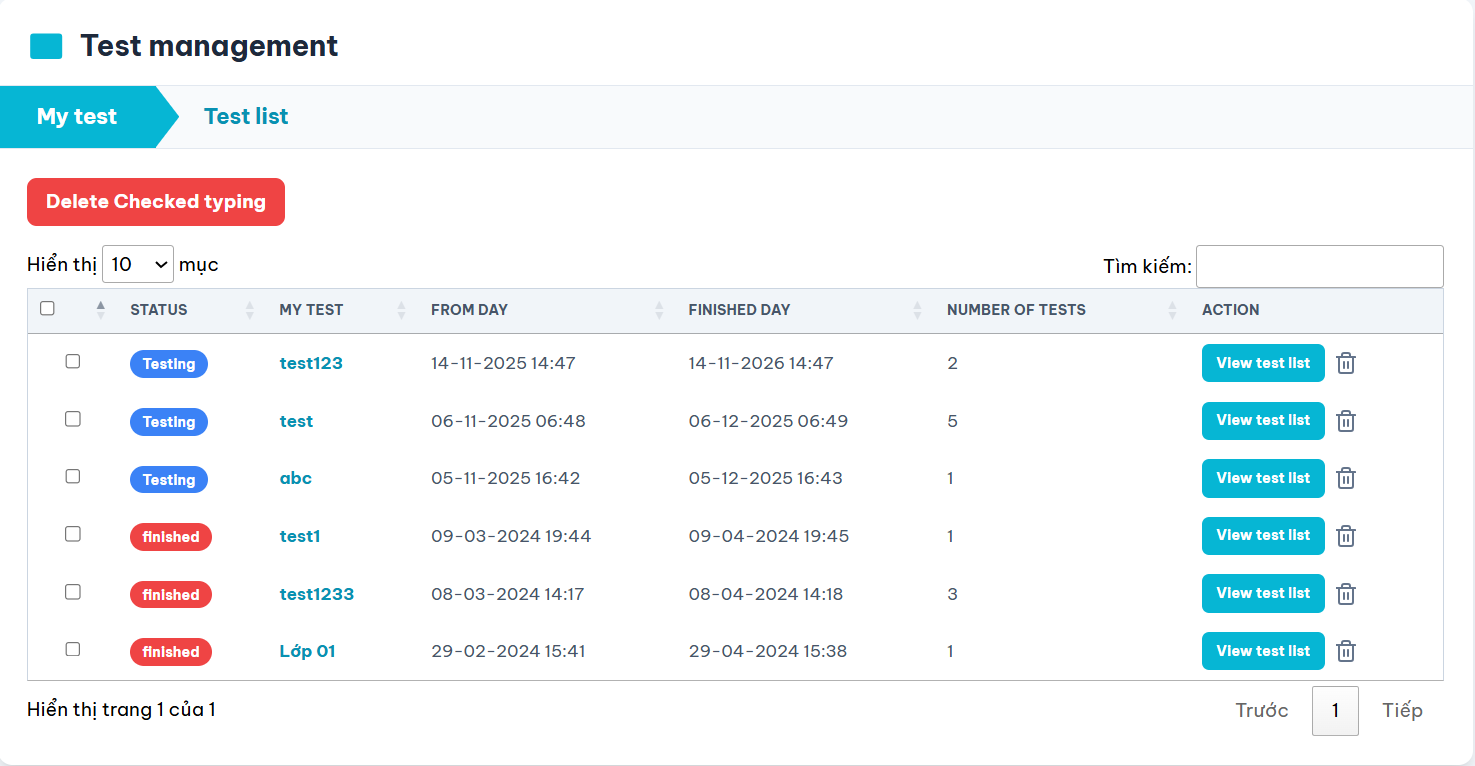Click the trash icon beside "Lớp 01"
This screenshot has height=766, width=1475.
[1345, 651]
